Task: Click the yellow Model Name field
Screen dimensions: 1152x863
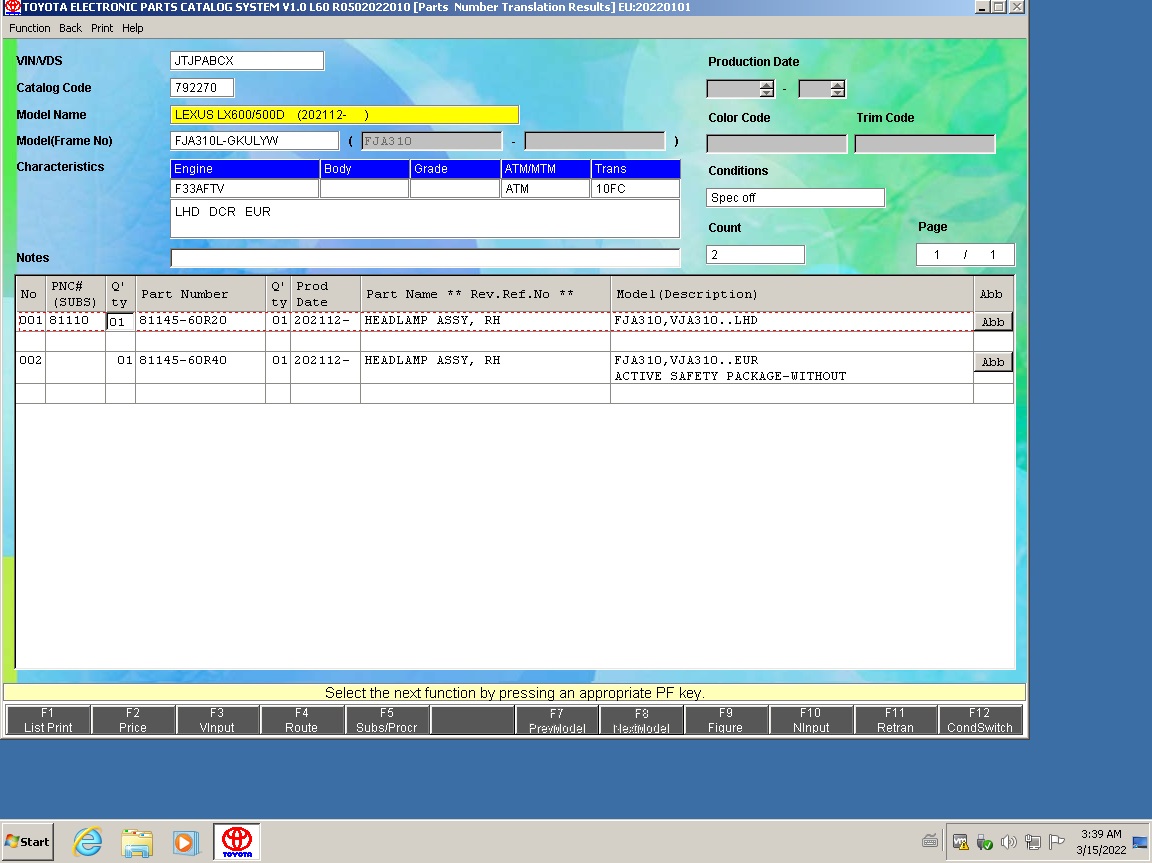Action: tap(345, 115)
